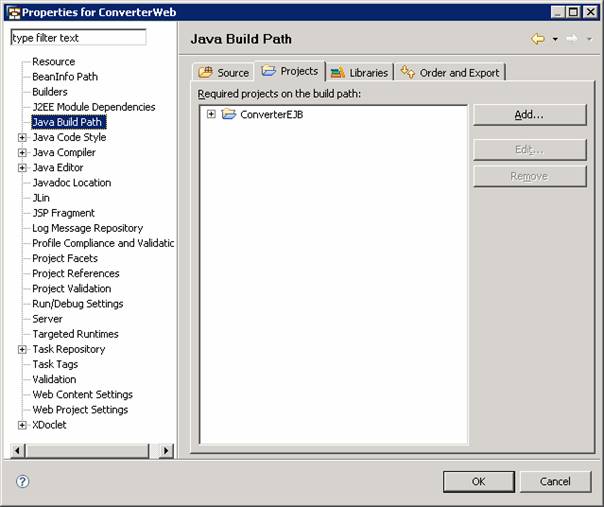The image size is (604, 507).
Task: Click the type filter text field
Action: pyautogui.click(x=78, y=38)
